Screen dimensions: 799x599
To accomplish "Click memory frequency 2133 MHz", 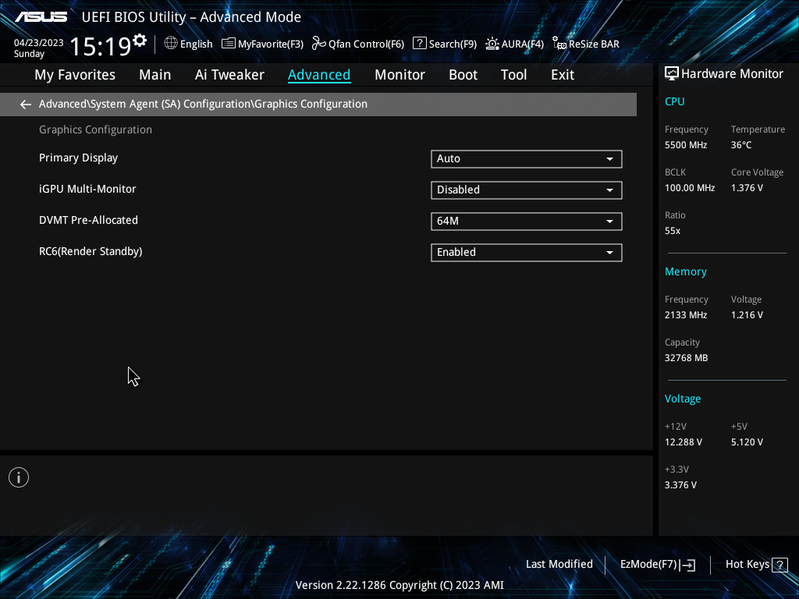I will click(x=685, y=315).
